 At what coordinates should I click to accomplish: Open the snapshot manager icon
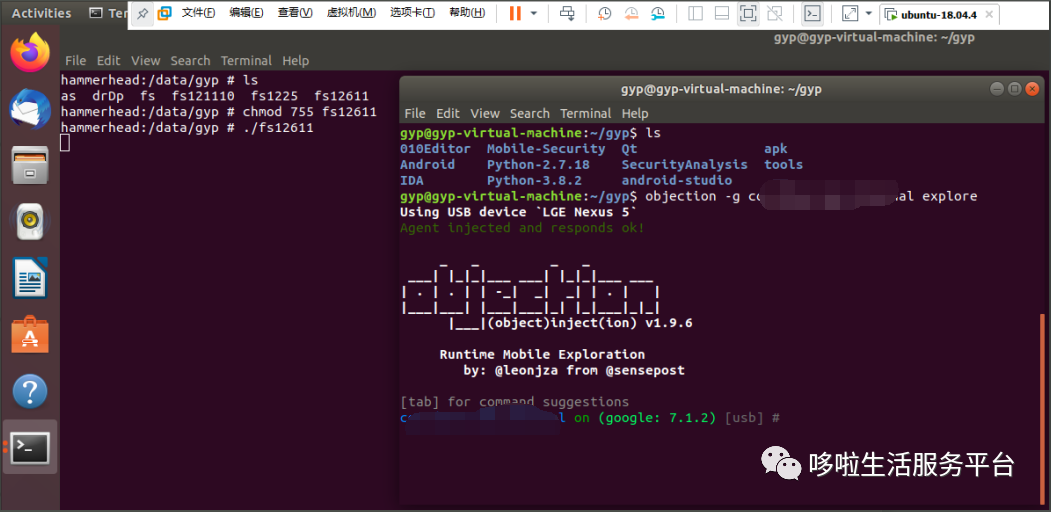click(658, 13)
